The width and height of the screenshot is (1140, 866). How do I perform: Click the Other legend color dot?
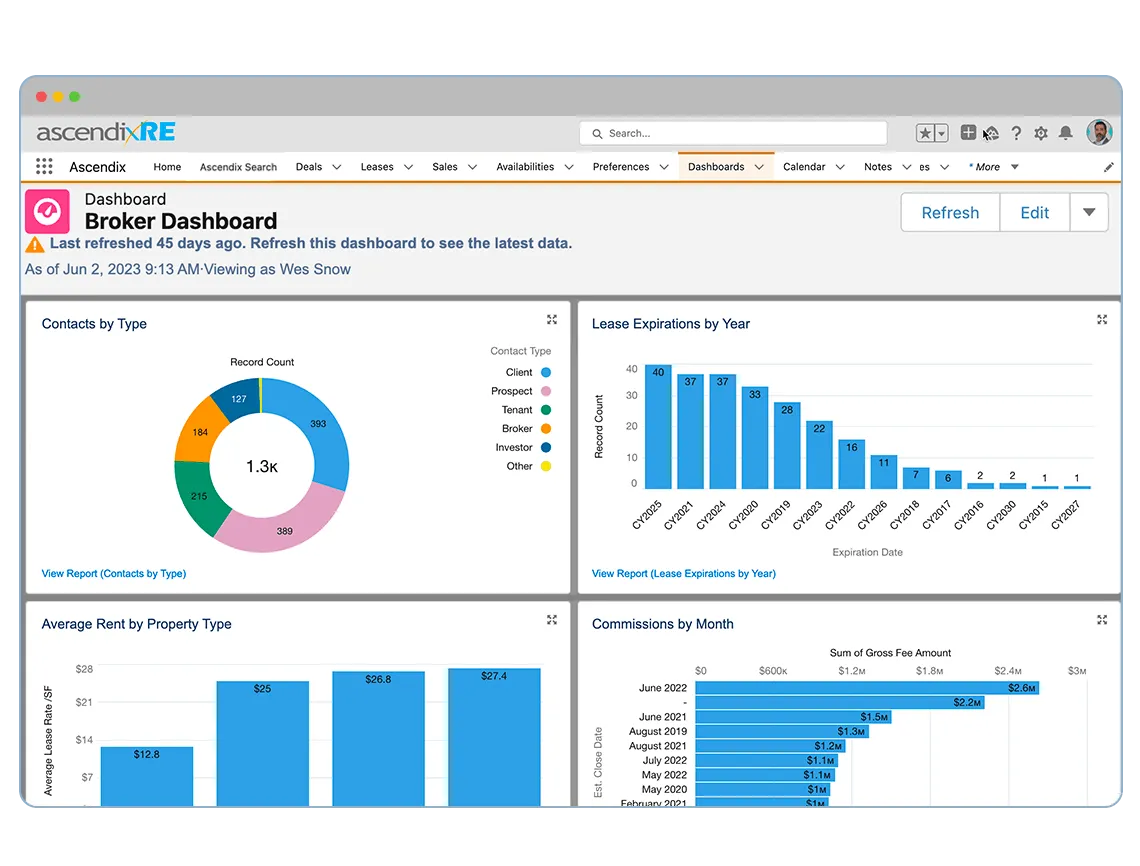pyautogui.click(x=546, y=466)
